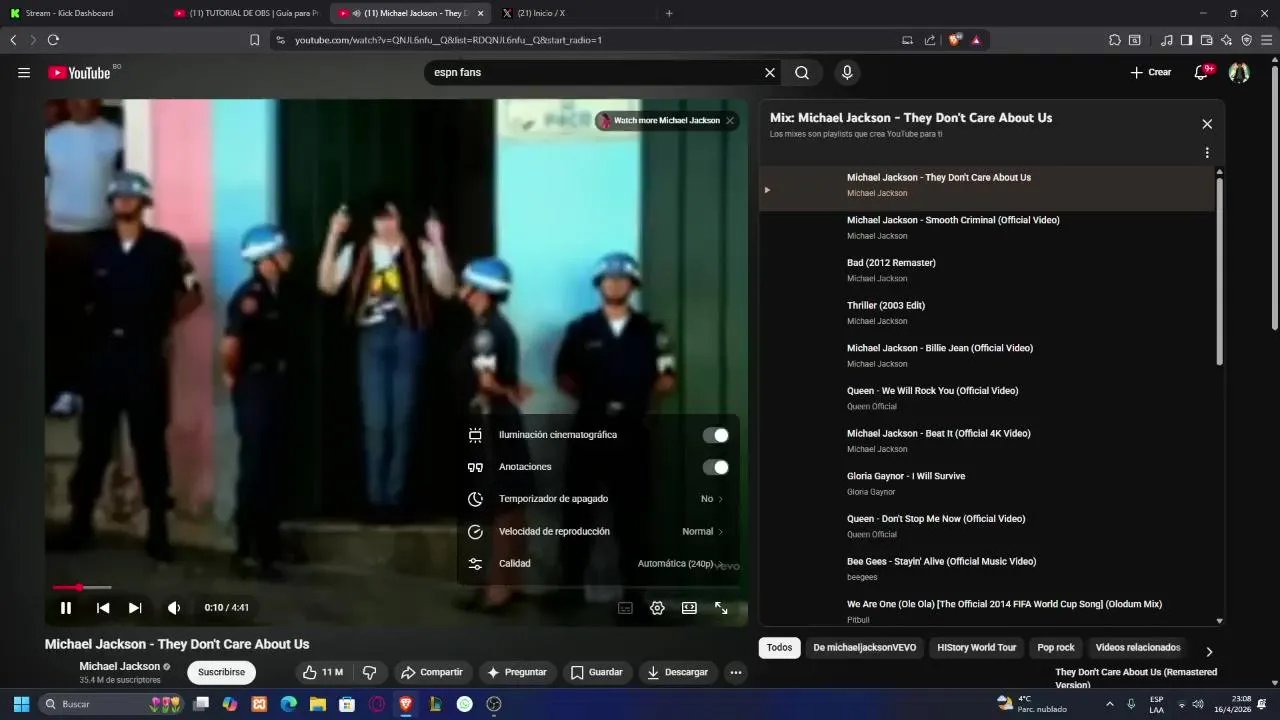Open a new browser tab
This screenshot has width=1280, height=720.
point(669,13)
